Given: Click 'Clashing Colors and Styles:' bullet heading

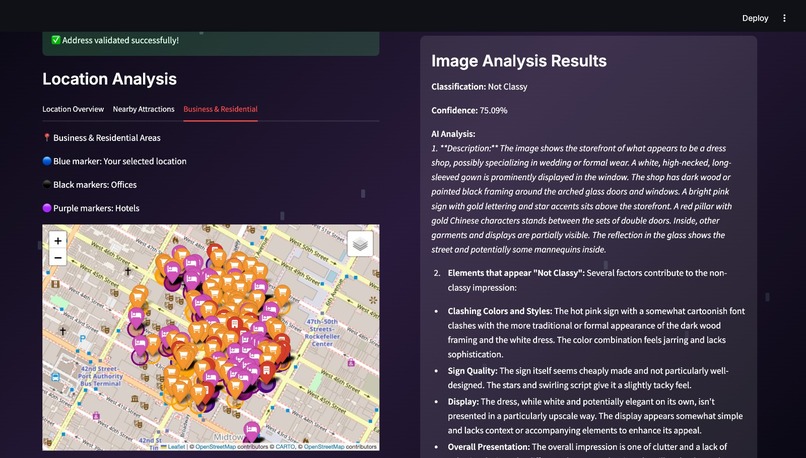Looking at the screenshot, I should [x=500, y=311].
